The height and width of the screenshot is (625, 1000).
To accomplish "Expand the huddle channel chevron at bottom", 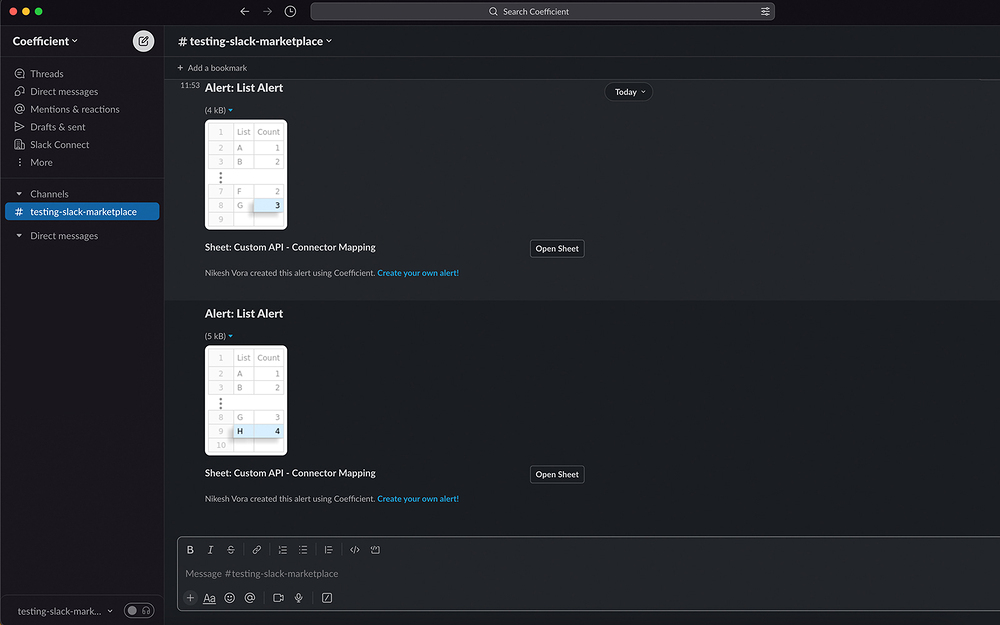I will [x=110, y=611].
